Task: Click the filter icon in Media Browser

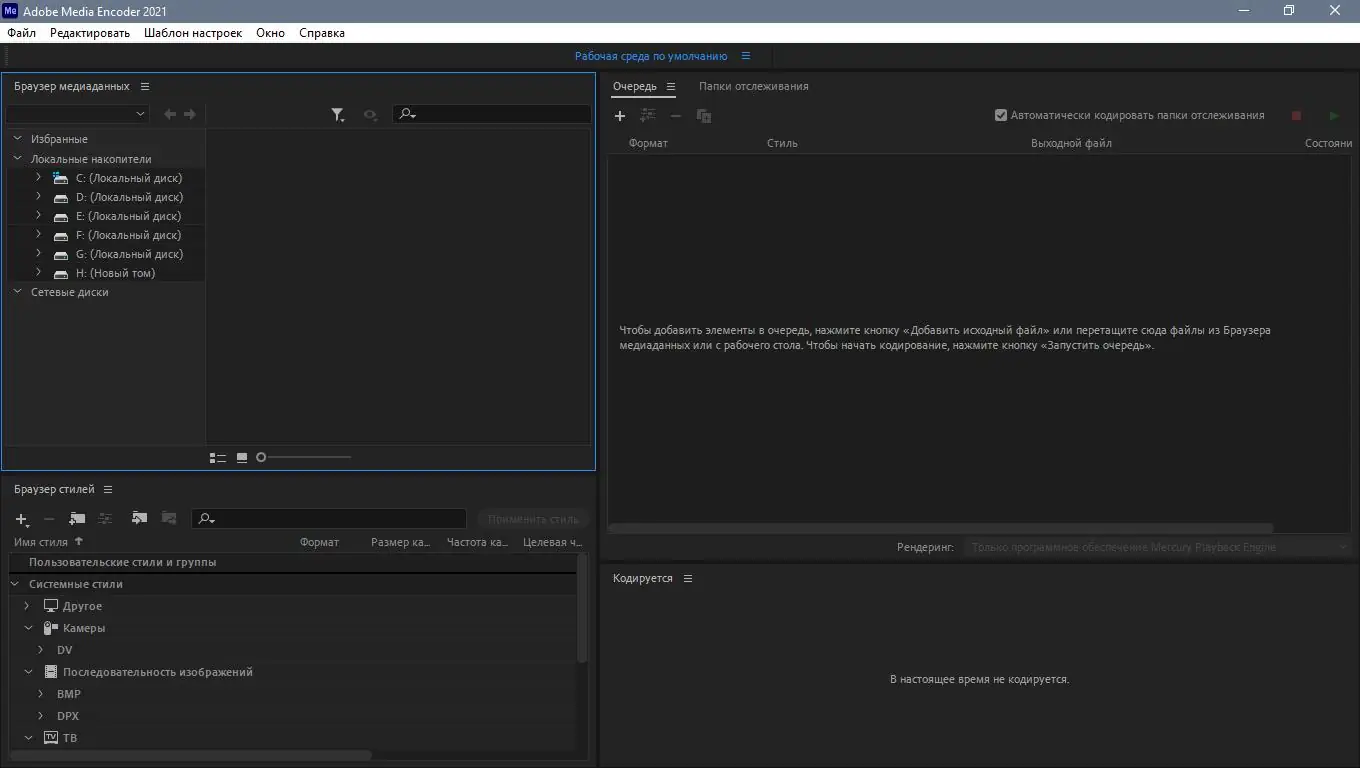Action: pos(338,114)
